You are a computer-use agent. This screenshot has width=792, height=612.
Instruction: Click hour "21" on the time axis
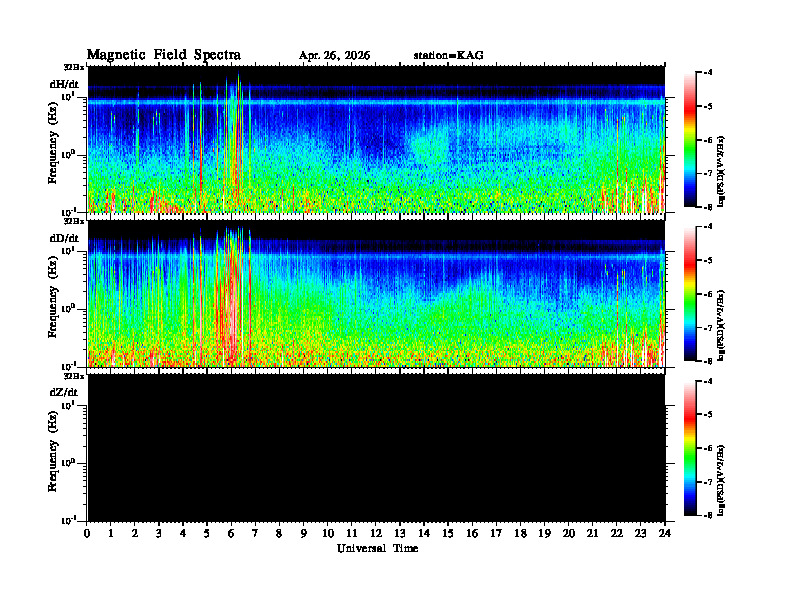click(592, 533)
